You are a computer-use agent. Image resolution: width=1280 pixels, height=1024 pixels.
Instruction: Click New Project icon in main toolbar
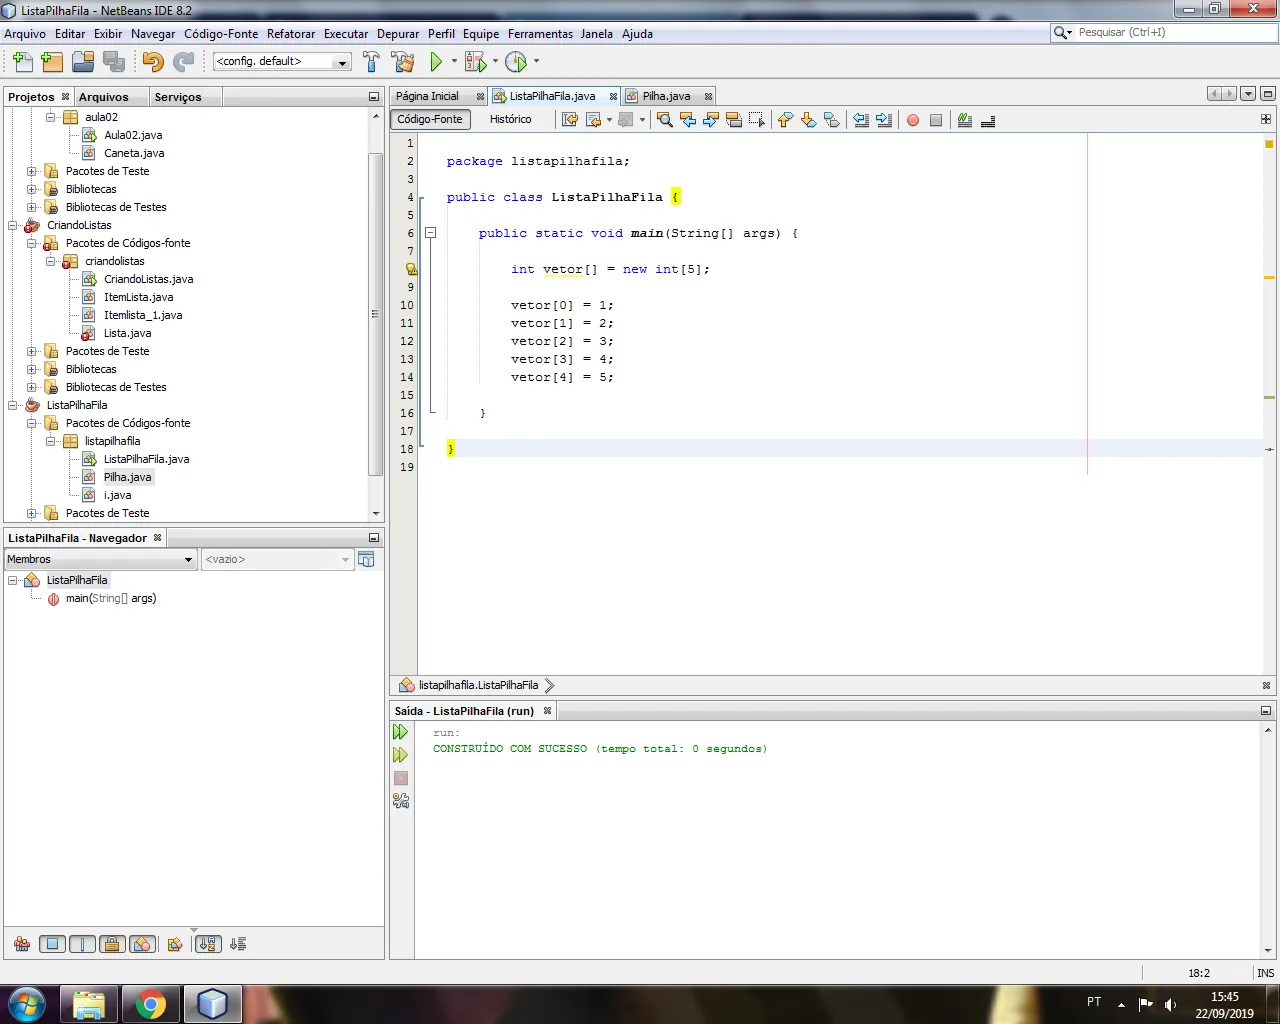[52, 62]
